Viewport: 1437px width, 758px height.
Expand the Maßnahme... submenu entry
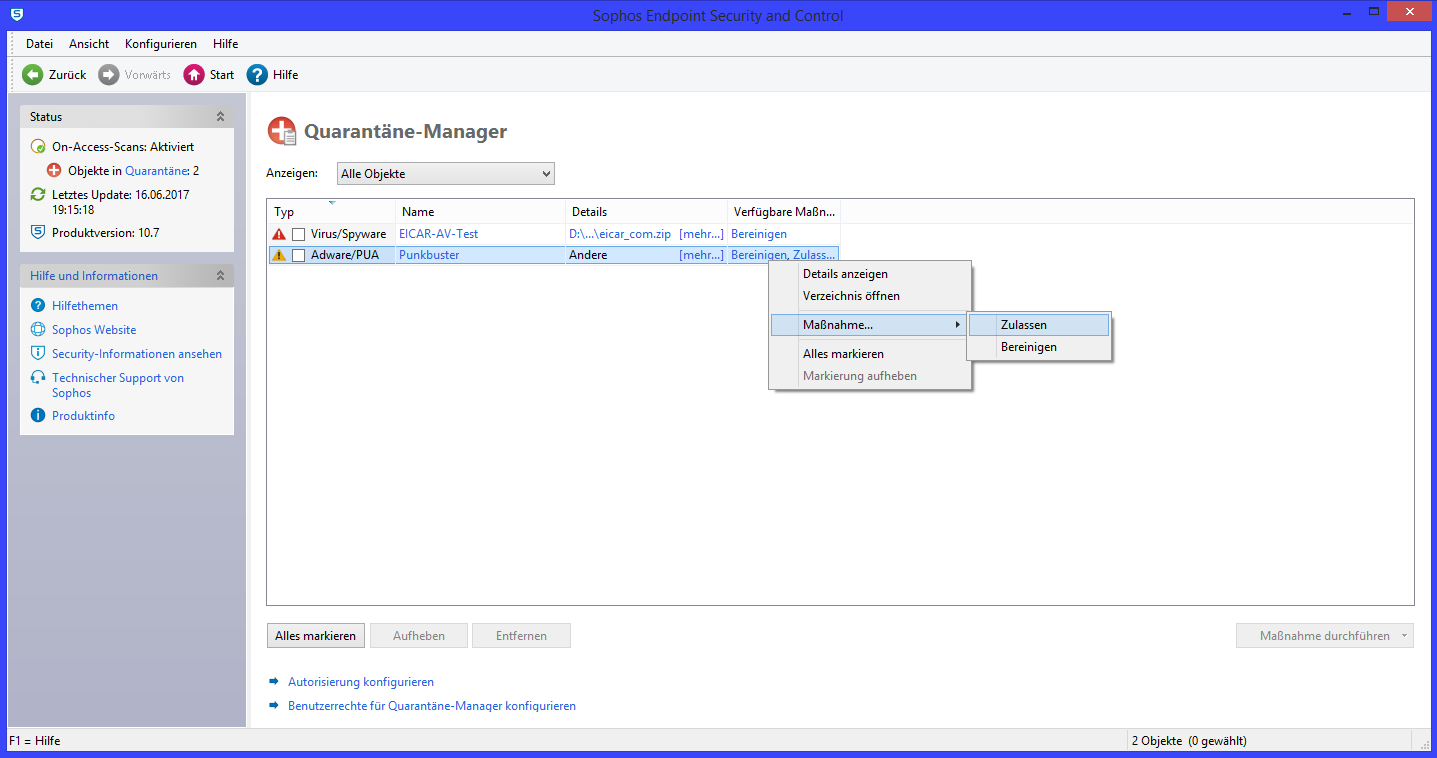[x=868, y=325]
